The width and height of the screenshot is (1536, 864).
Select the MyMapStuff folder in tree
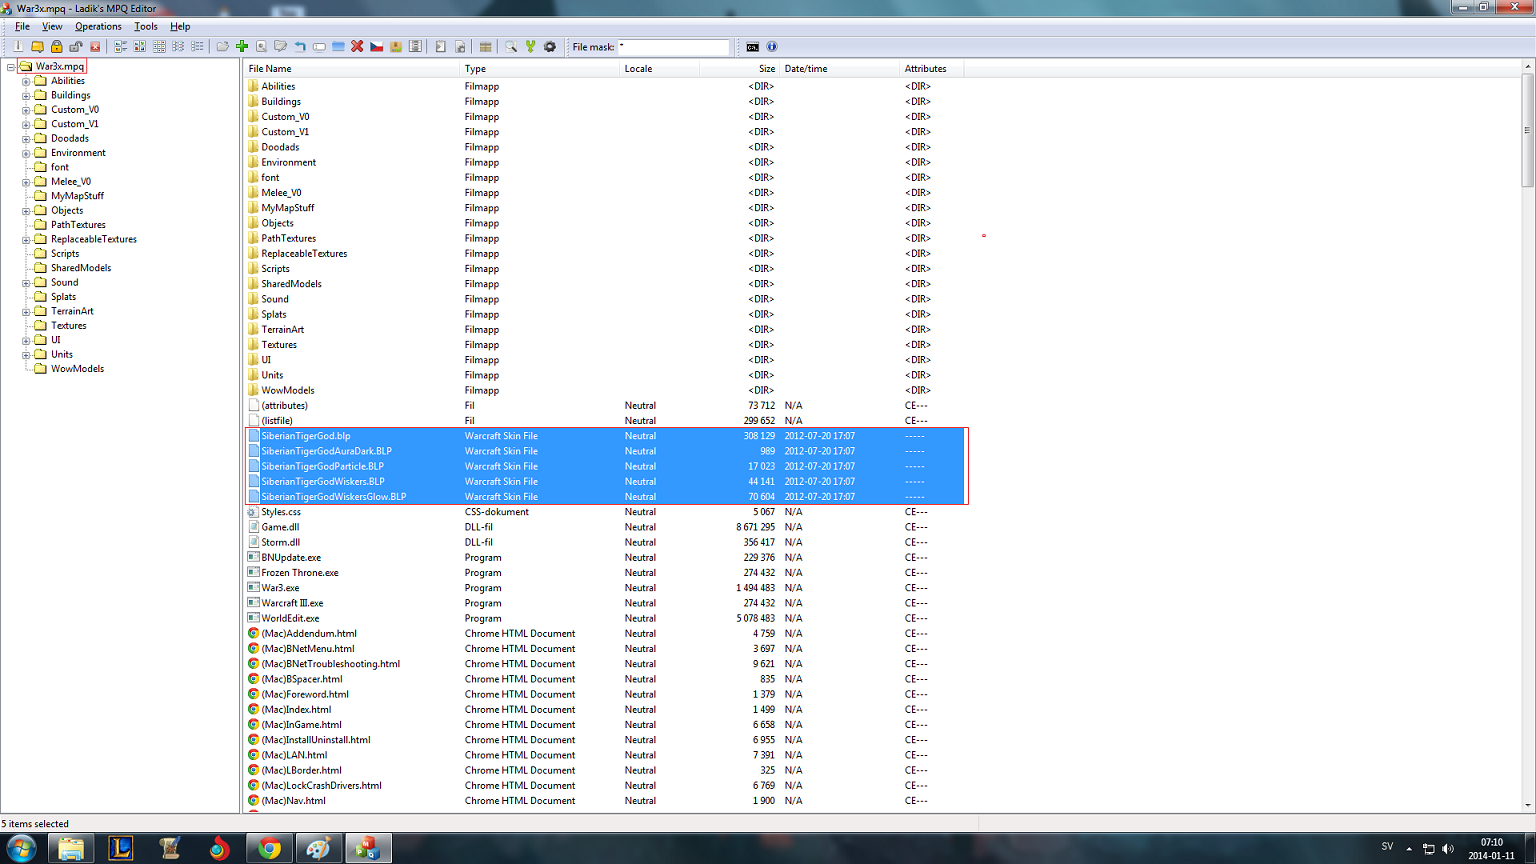[77, 196]
